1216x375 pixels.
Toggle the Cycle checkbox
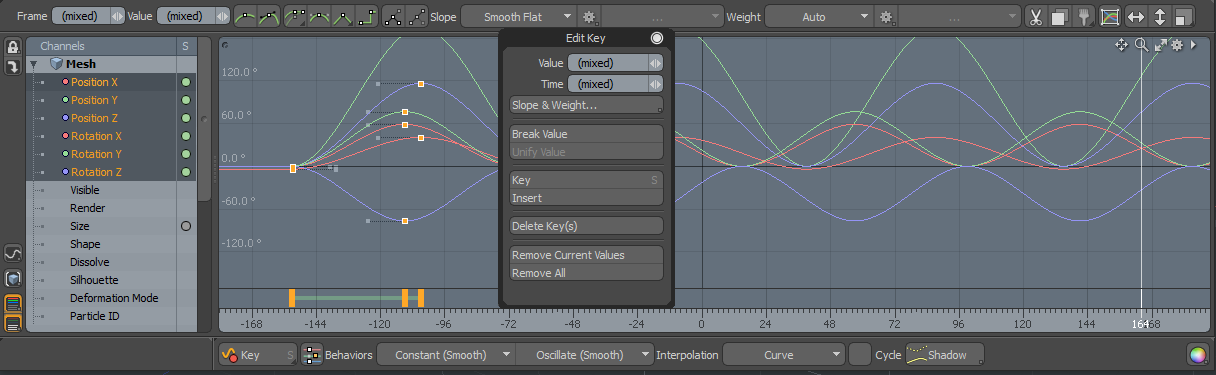click(858, 355)
